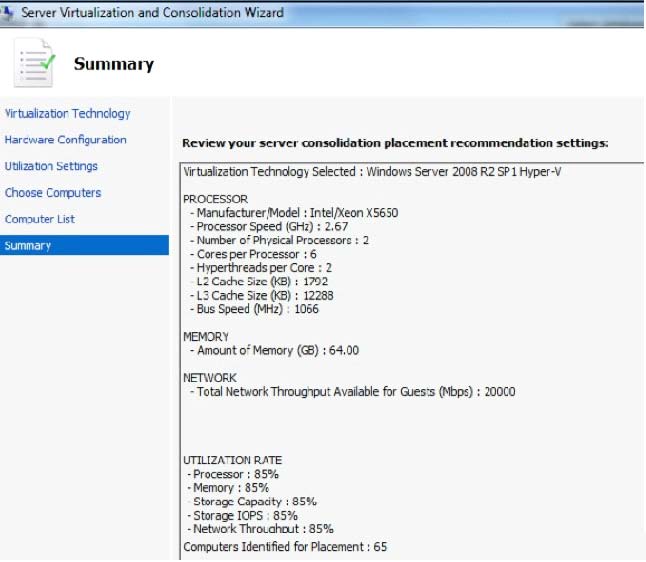The width and height of the screenshot is (646, 562).
Task: Click the Virtualization Technology Selected line
Action: (372, 171)
